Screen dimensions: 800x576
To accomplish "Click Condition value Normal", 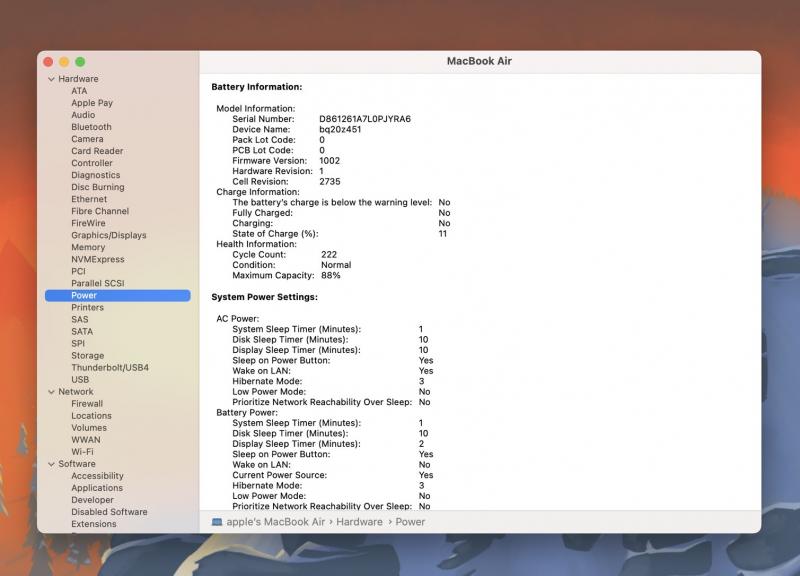I will coord(336,265).
